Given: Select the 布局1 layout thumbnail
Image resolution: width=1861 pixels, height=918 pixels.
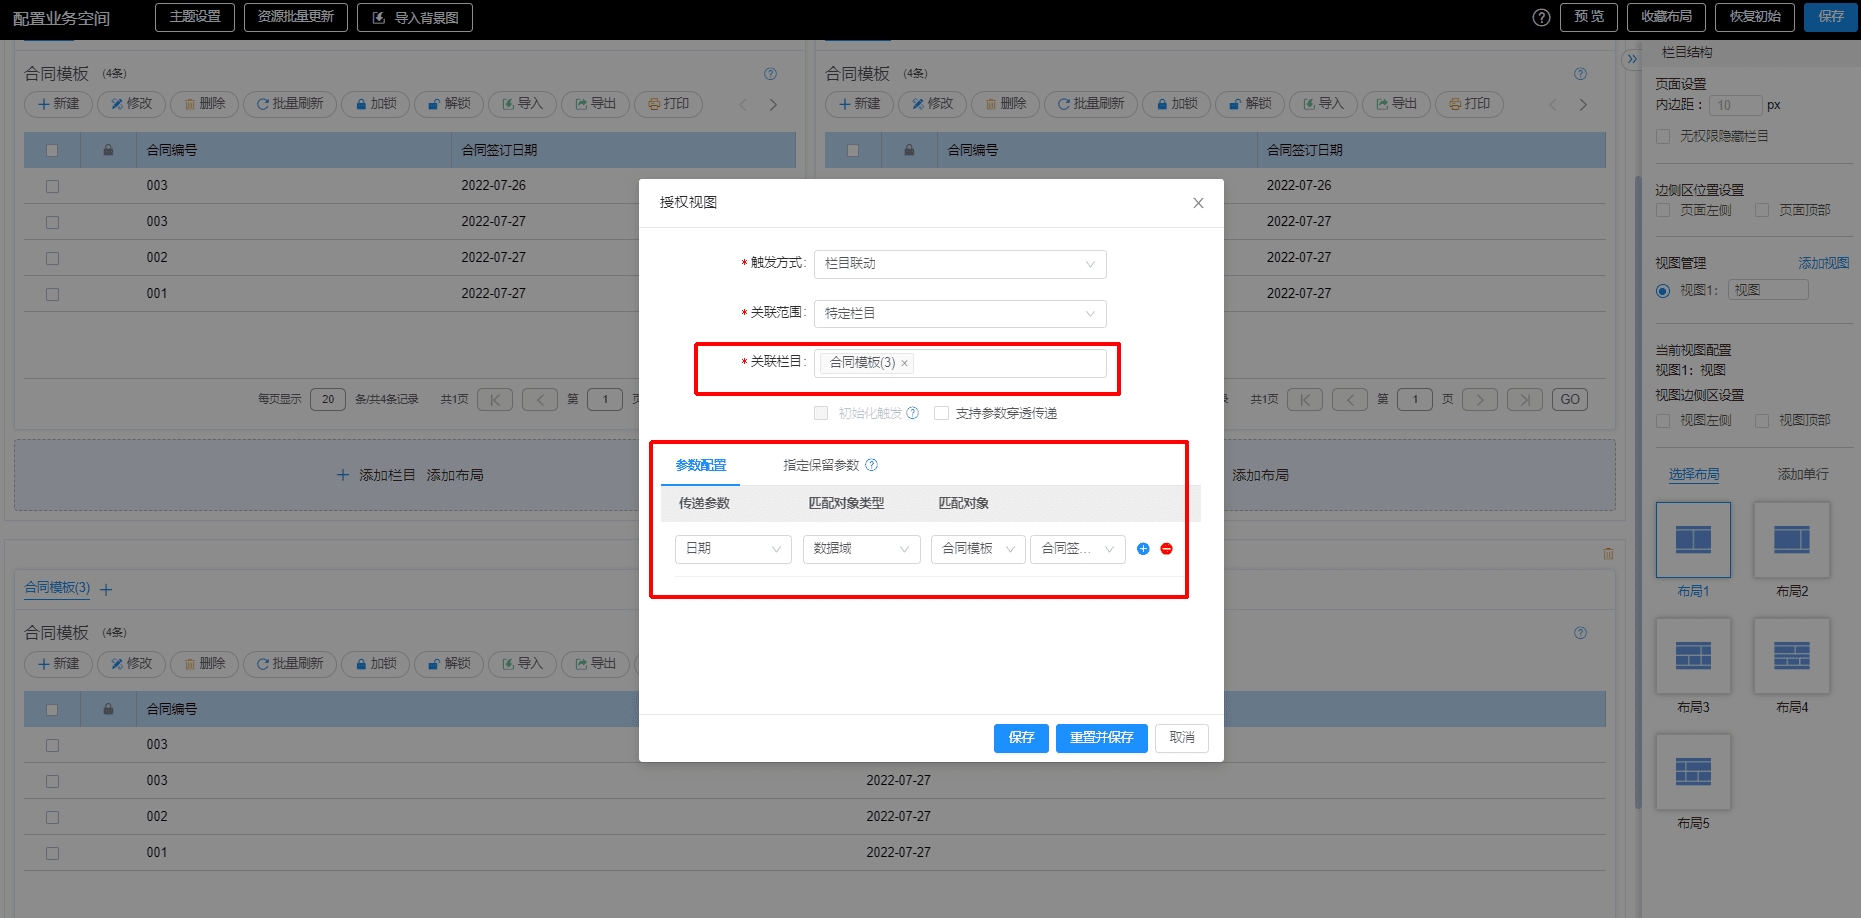Looking at the screenshot, I should point(1693,540).
